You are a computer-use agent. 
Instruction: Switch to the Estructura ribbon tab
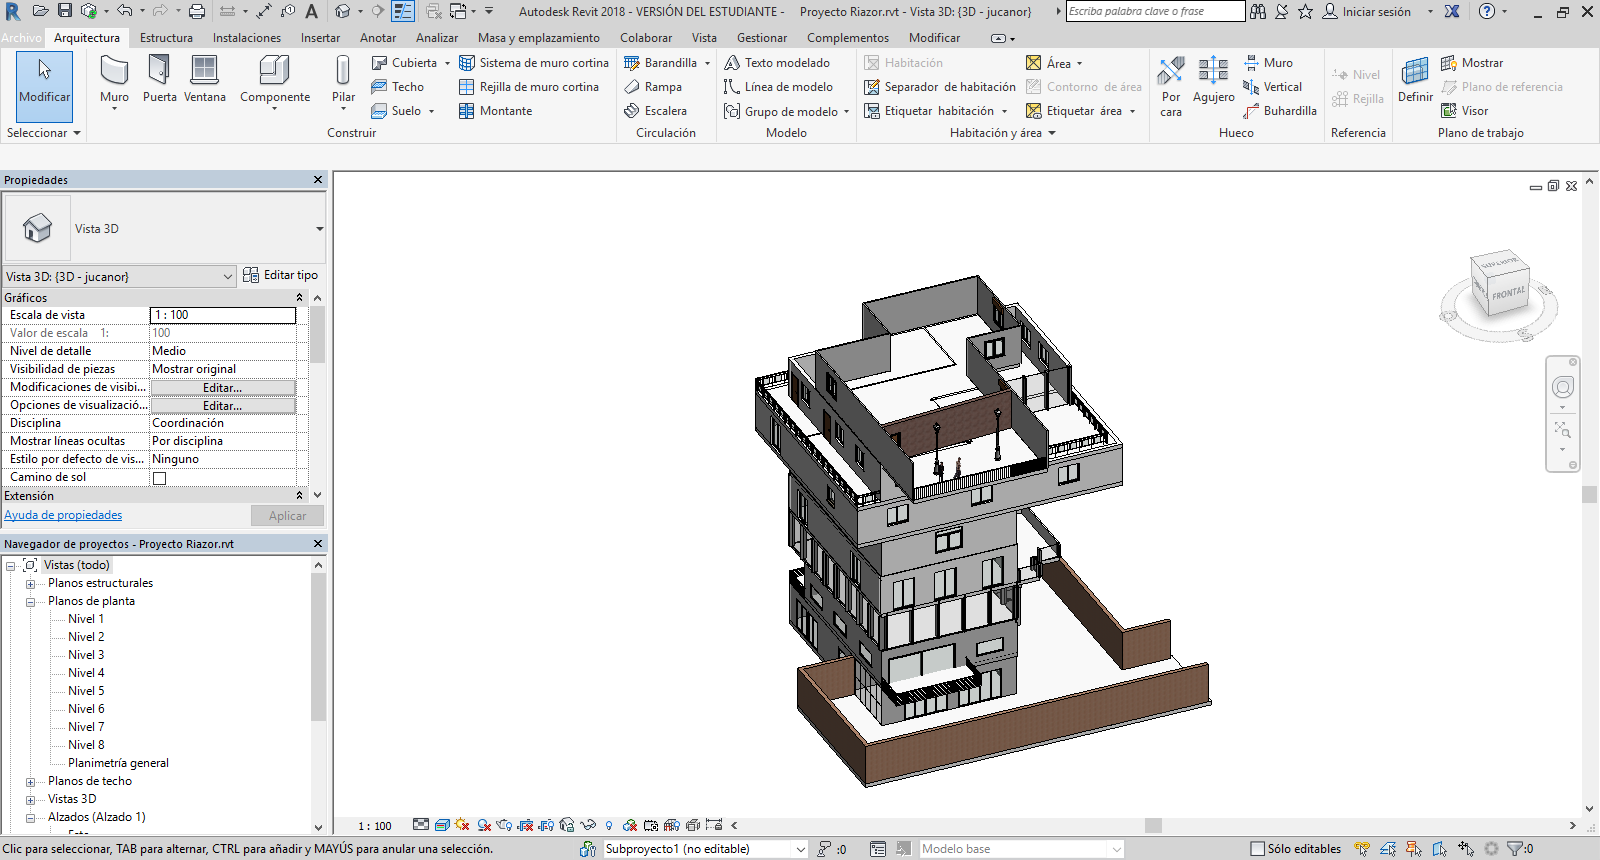click(x=166, y=38)
